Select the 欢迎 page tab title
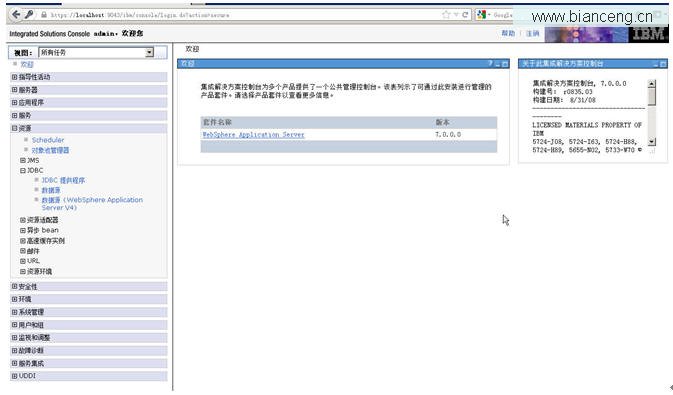Image resolution: width=673 pixels, height=395 pixels. [x=192, y=49]
